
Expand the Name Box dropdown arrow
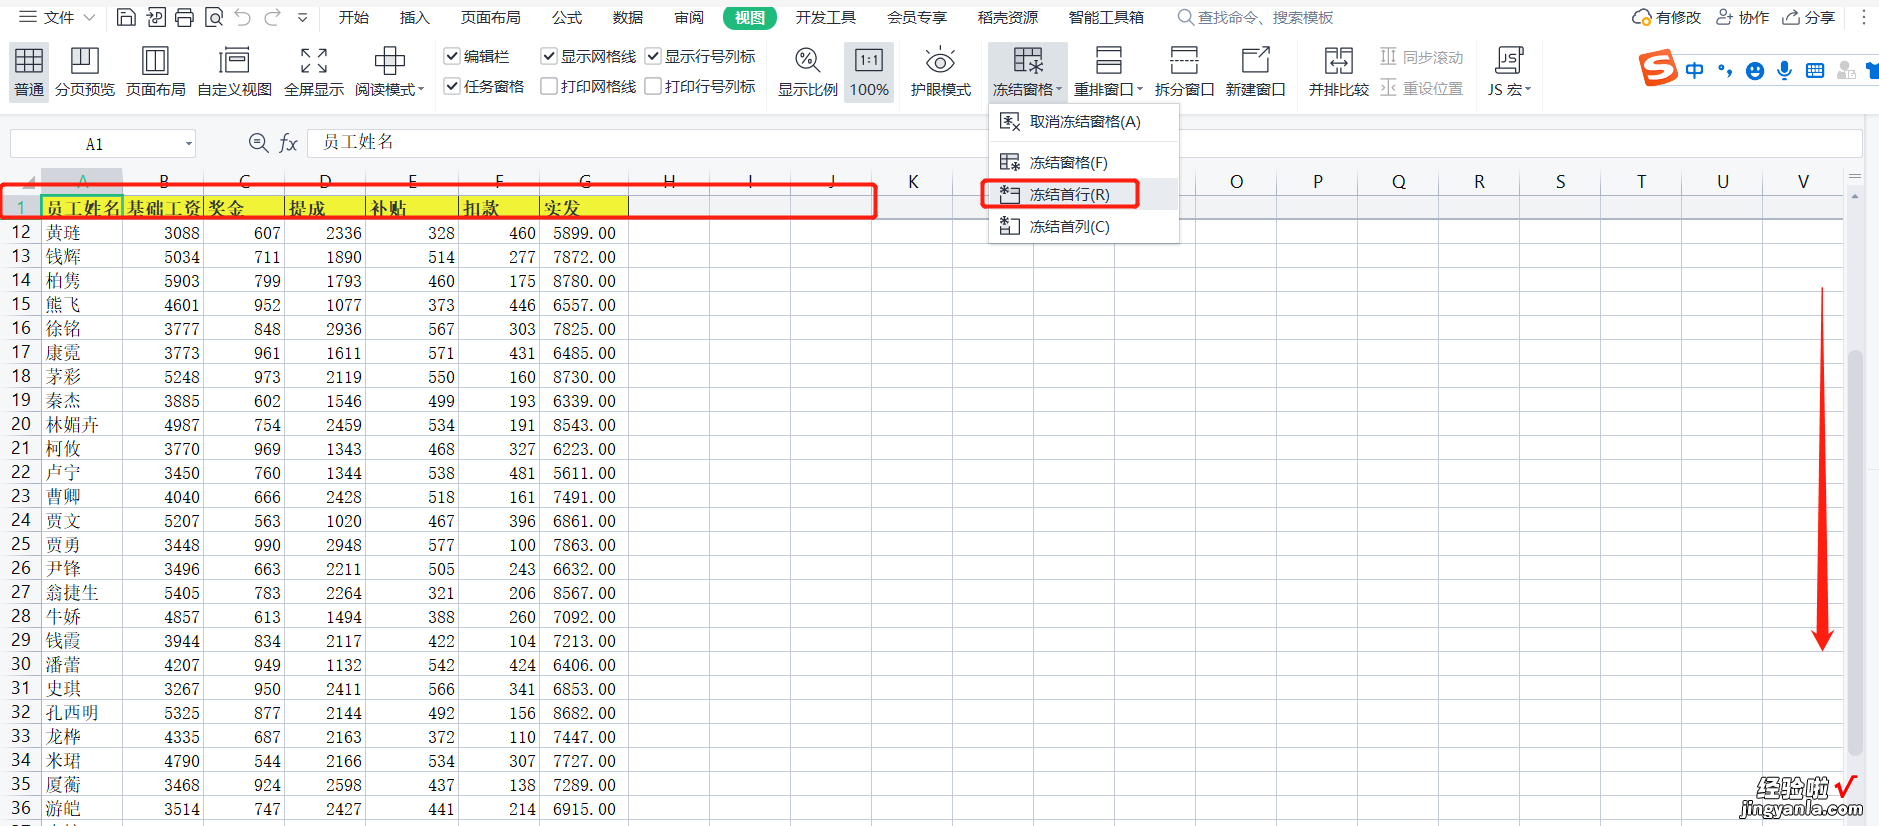[x=188, y=144]
